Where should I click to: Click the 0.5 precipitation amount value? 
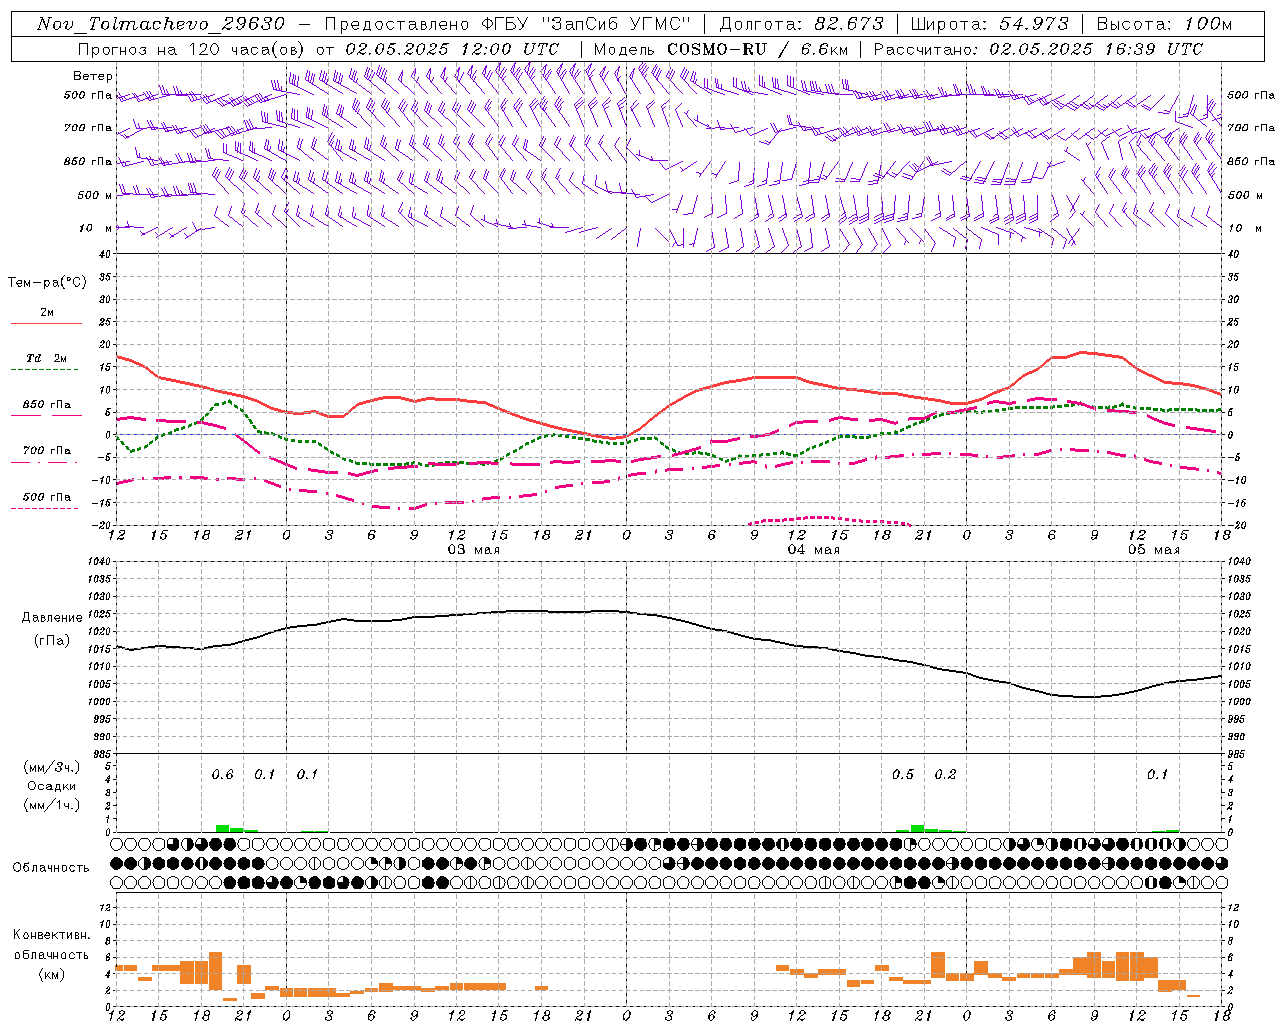(902, 775)
